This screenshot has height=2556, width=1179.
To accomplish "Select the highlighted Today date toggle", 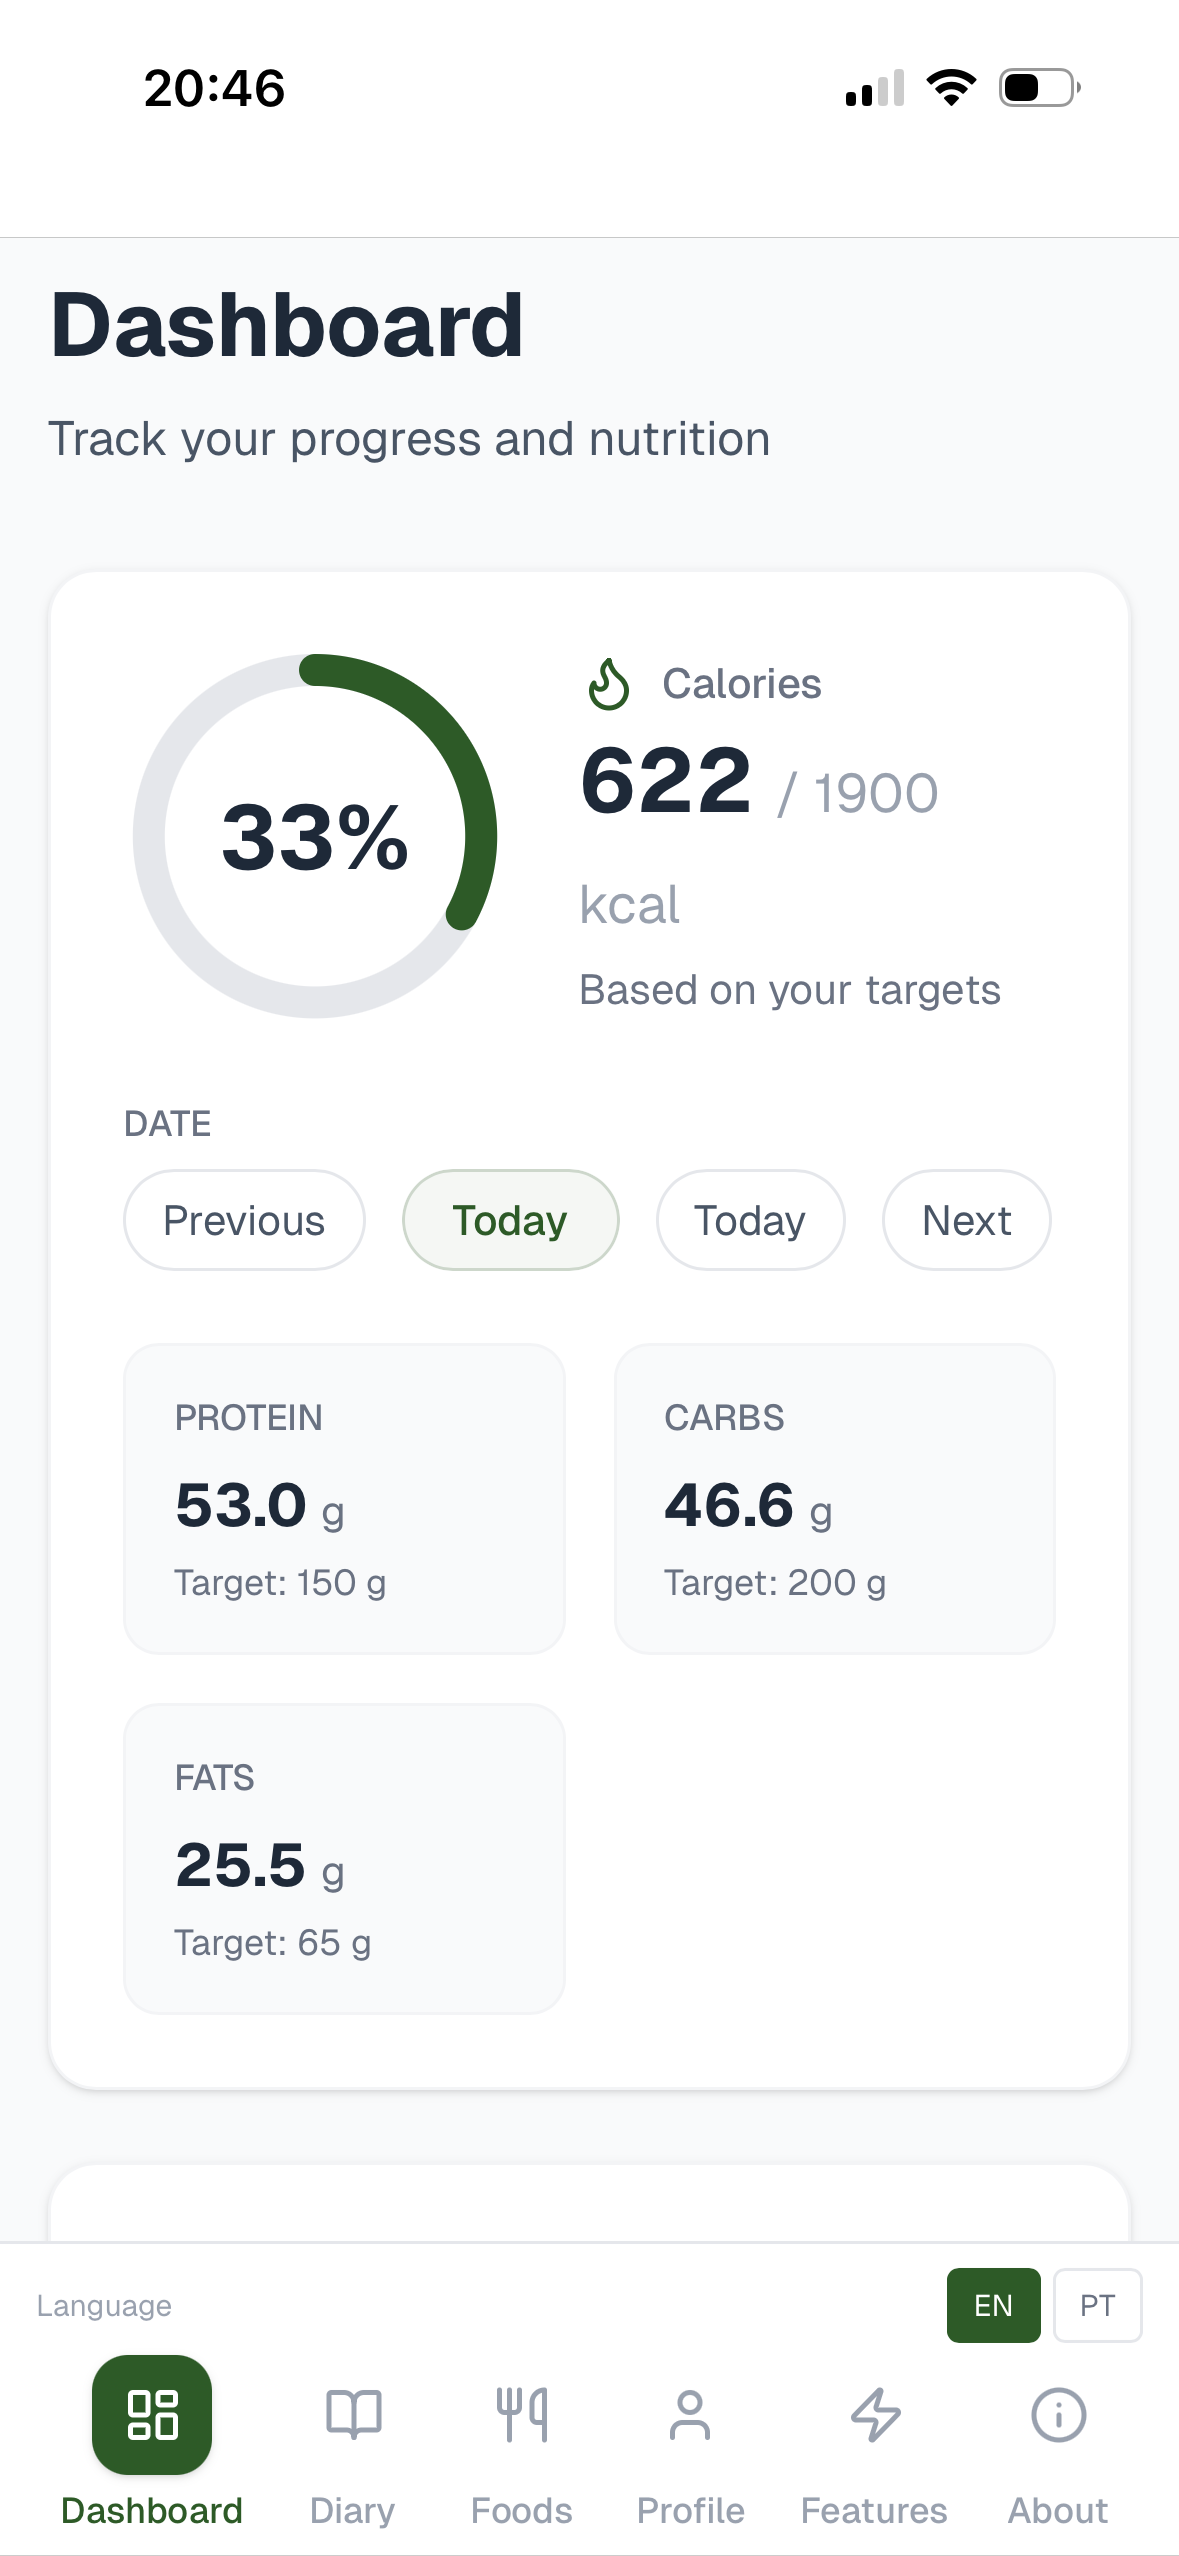I will coord(510,1220).
